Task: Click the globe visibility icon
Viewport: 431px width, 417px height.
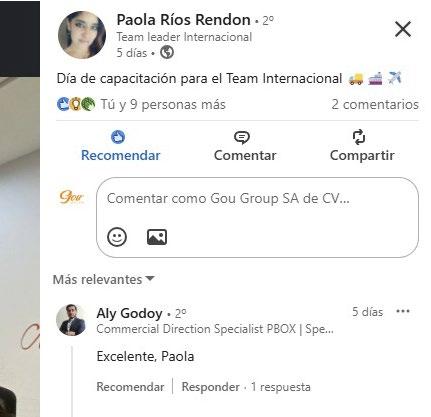Action: point(167,52)
